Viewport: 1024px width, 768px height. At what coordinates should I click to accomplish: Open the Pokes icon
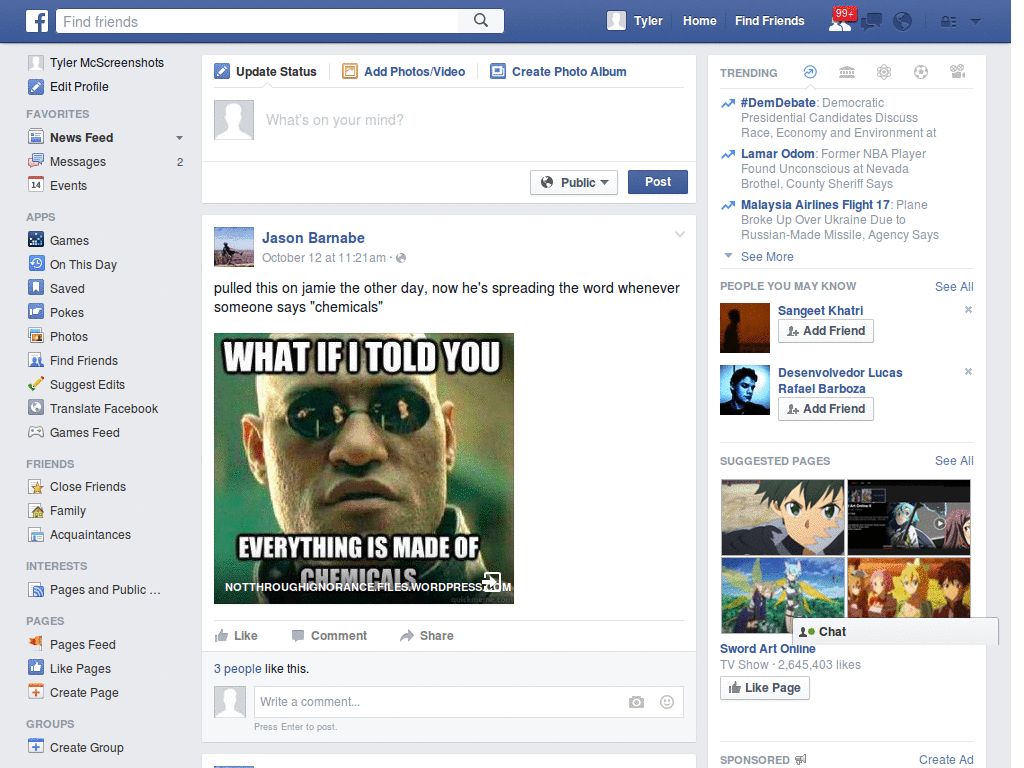[36, 312]
